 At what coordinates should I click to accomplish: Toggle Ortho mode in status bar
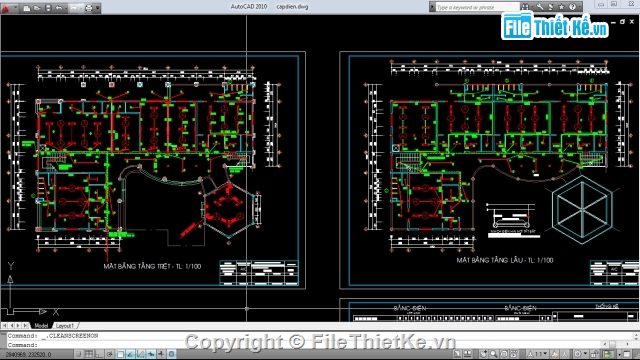(x=99, y=354)
